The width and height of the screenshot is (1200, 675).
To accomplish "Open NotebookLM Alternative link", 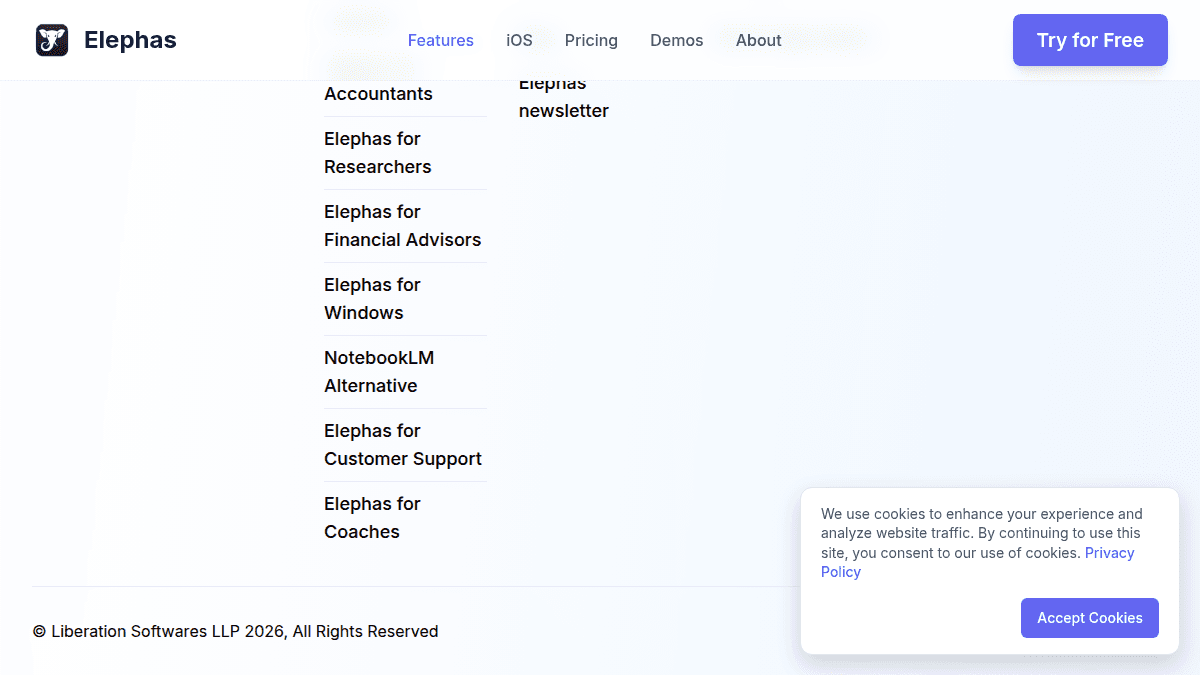I will pyautogui.click(x=379, y=372).
